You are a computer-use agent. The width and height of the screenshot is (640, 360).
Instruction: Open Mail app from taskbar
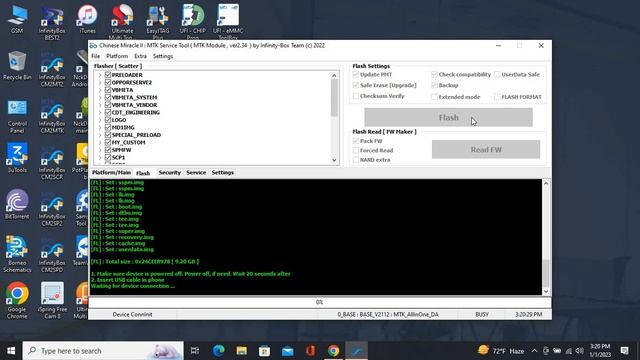coord(288,351)
